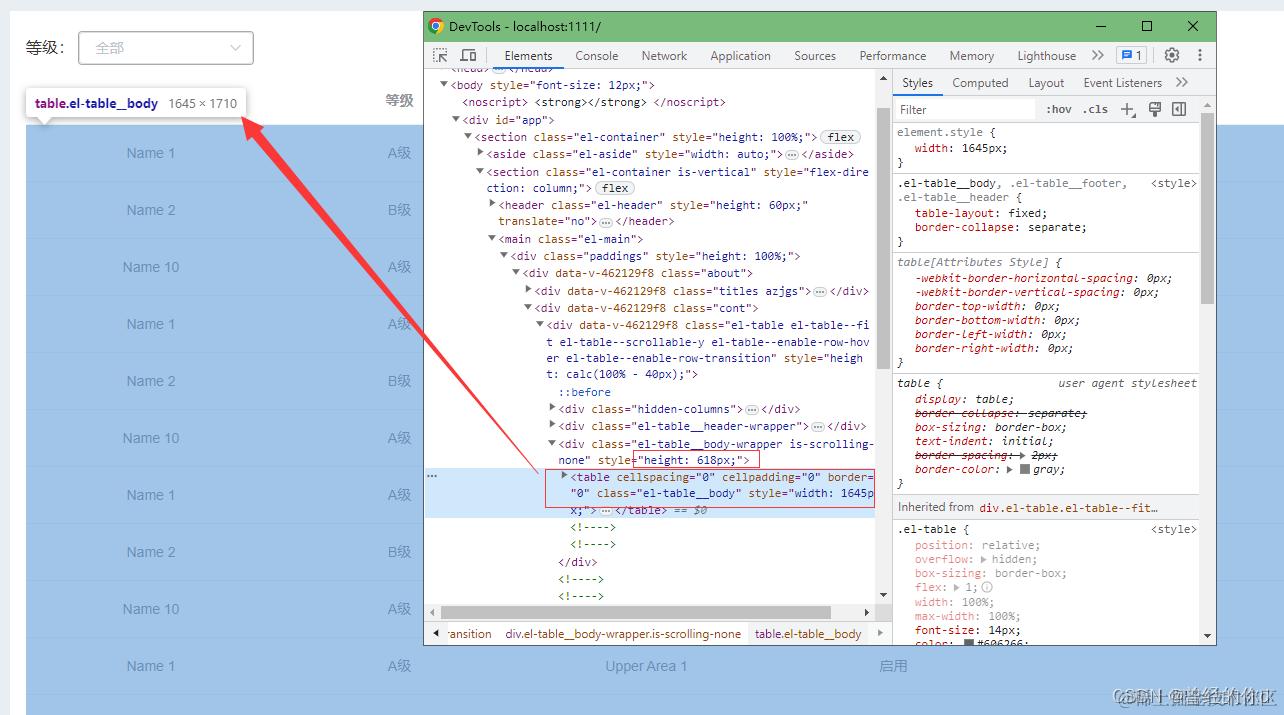
Task: Click the 启用 status cell in the page
Action: (893, 666)
